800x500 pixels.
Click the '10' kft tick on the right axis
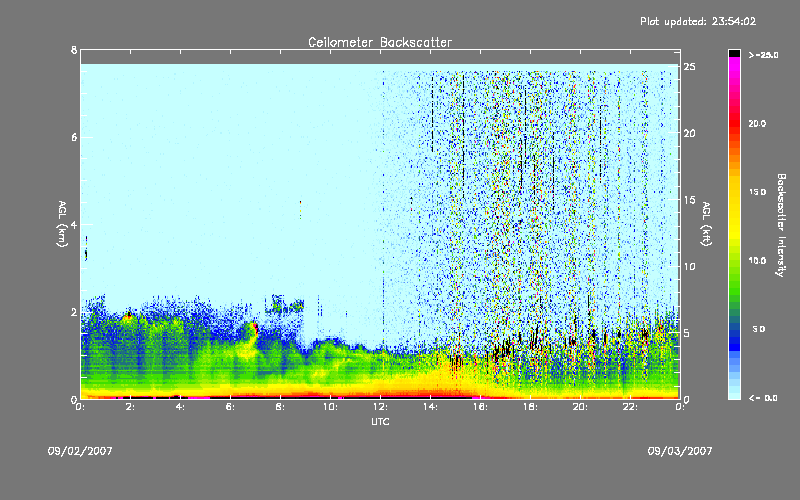(x=690, y=266)
